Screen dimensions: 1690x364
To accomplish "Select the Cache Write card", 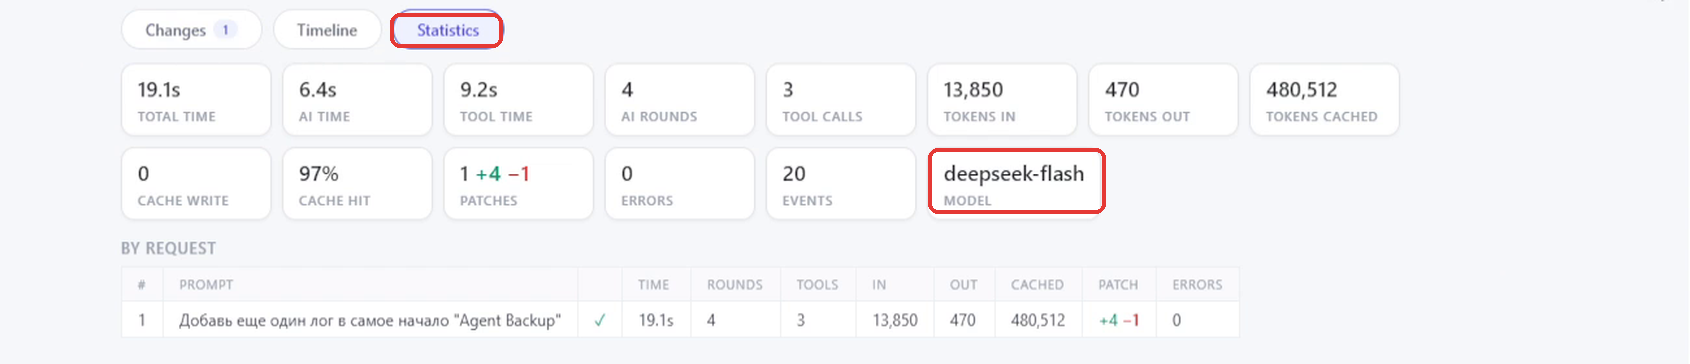I will pos(196,184).
